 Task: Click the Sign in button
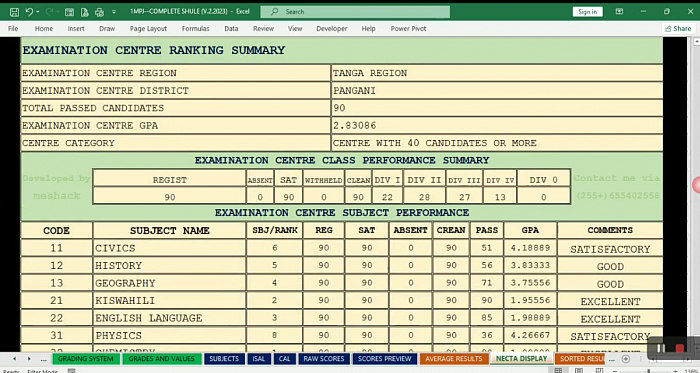coord(588,12)
